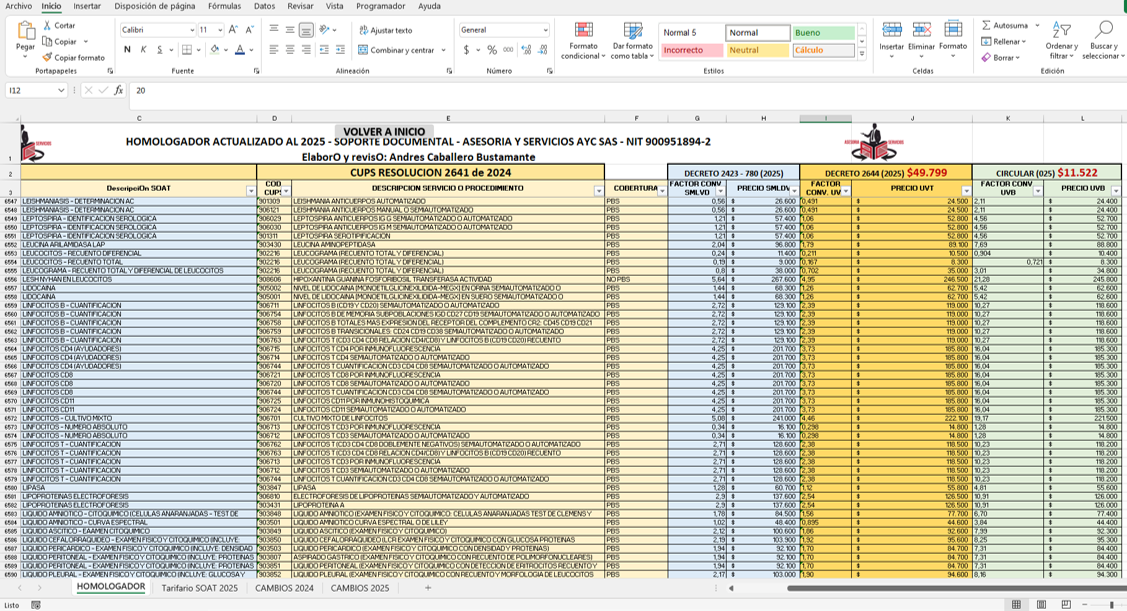Click the Cortar scissors icon
1127x611 pixels.
47,25
